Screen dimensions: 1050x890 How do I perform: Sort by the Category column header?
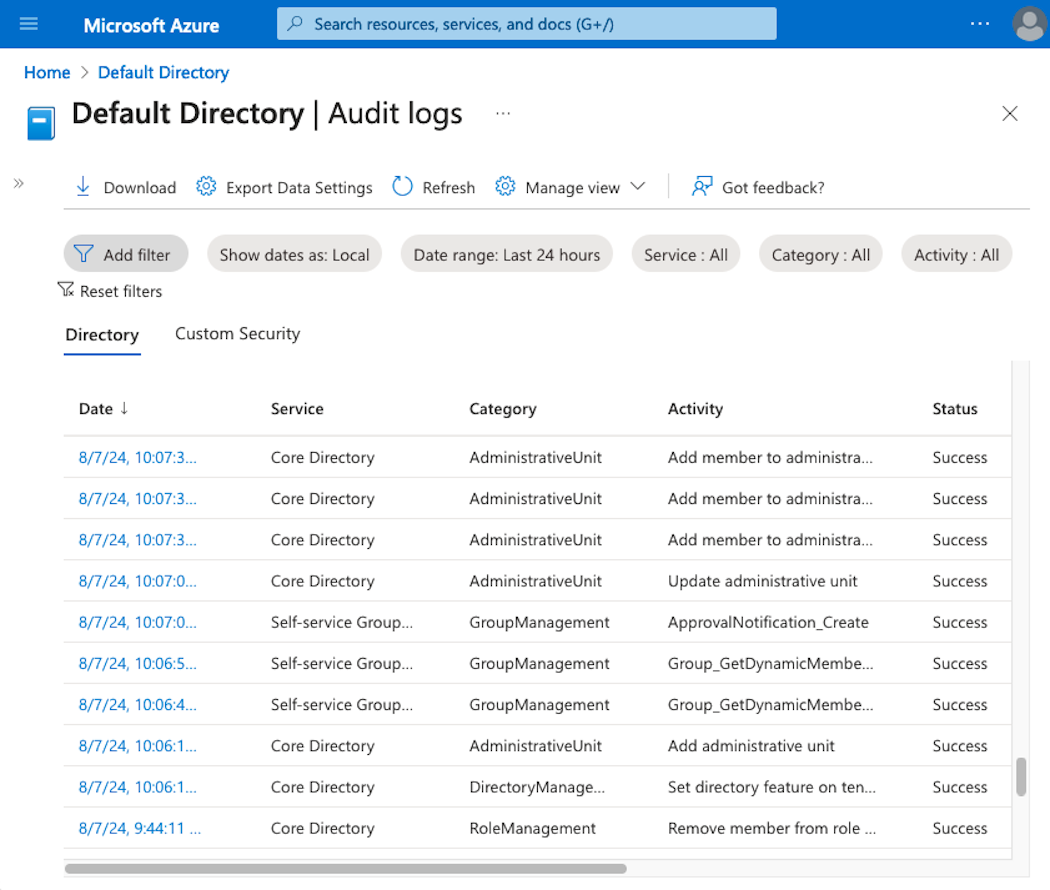[503, 409]
